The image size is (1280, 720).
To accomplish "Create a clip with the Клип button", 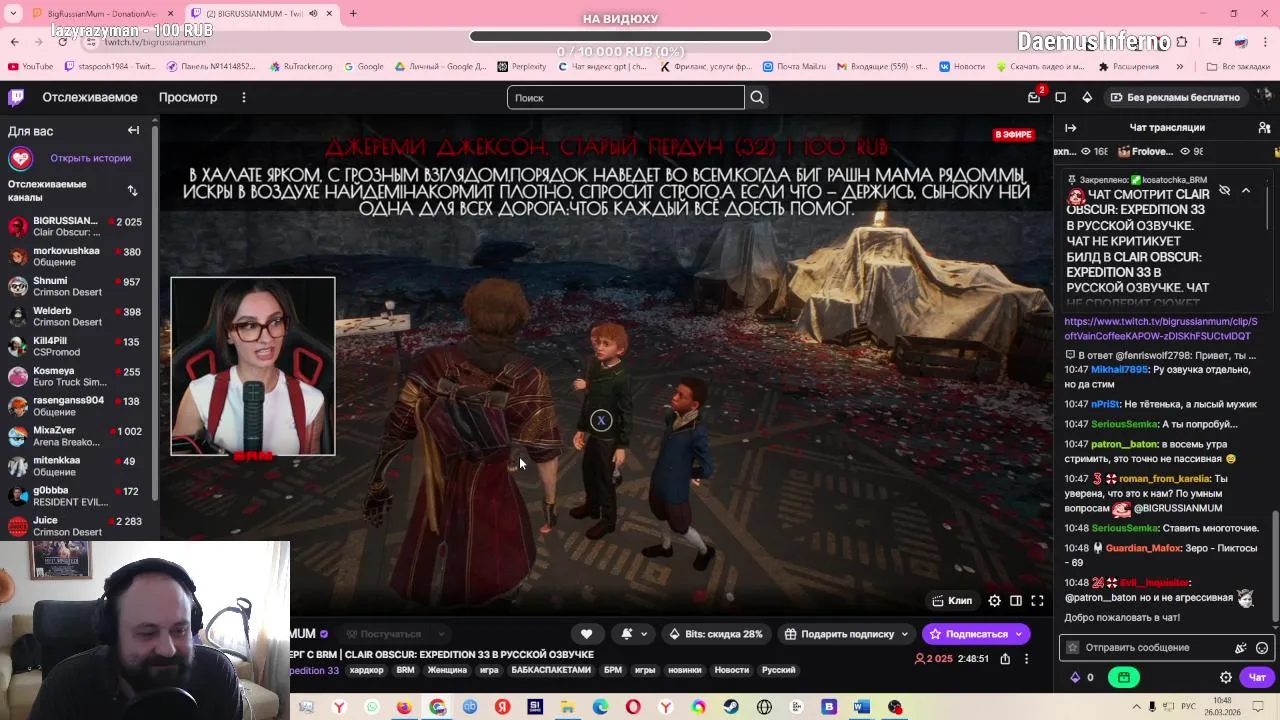I will (951, 600).
